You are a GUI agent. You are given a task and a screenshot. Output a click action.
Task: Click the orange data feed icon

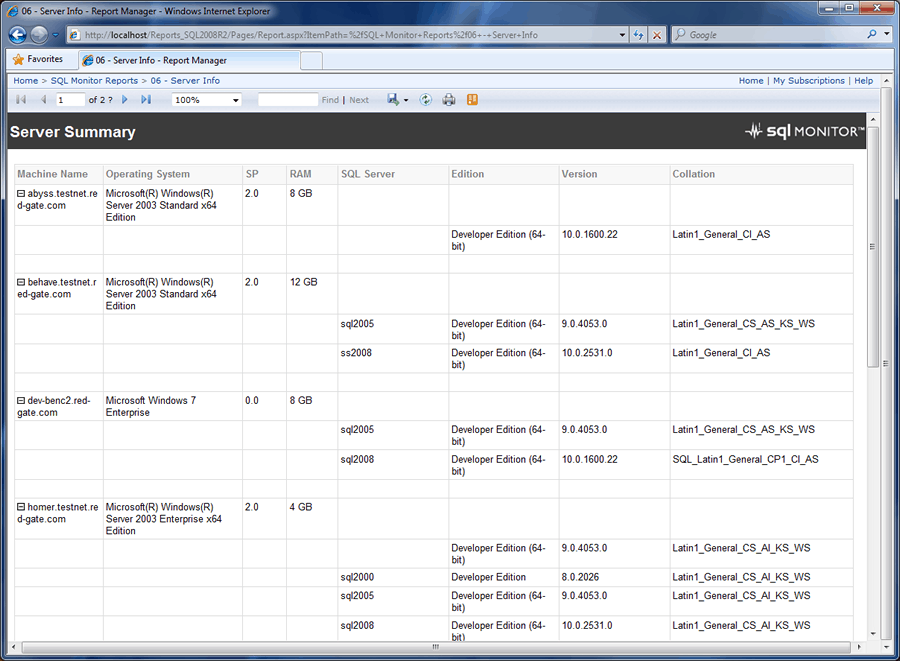click(x=472, y=100)
